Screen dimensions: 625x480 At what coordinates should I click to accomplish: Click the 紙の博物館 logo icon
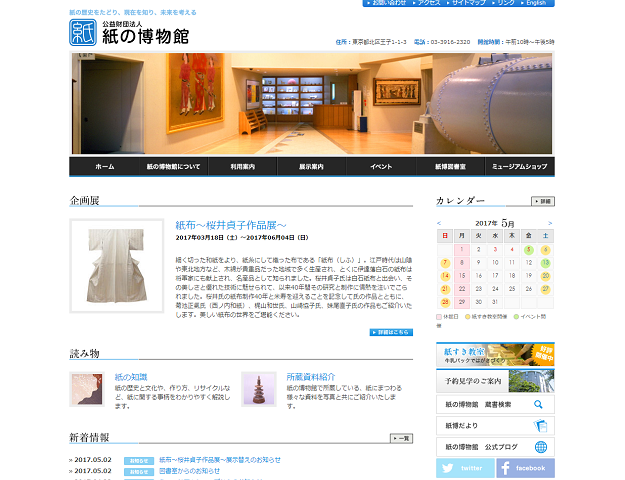click(83, 33)
